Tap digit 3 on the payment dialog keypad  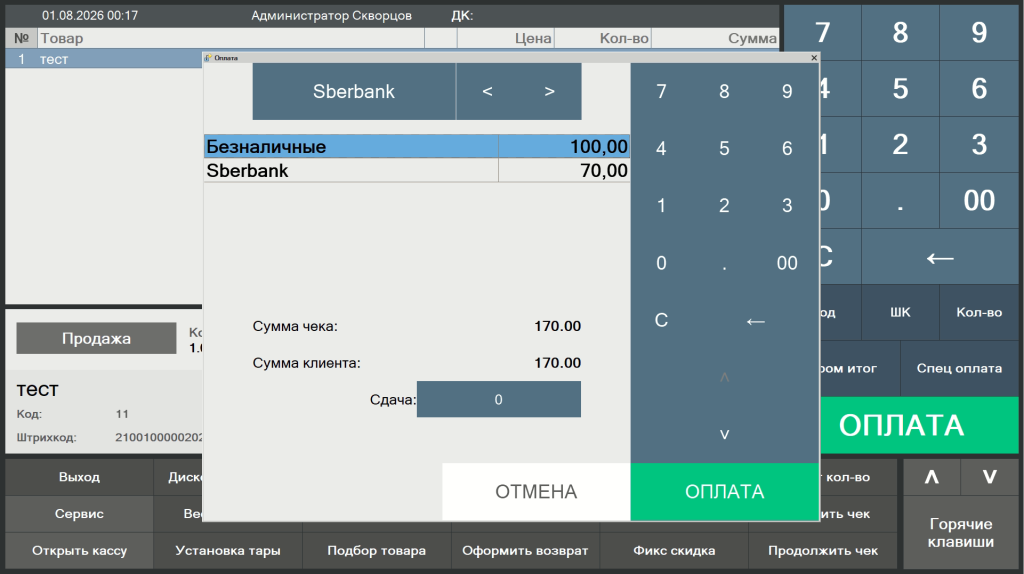pos(787,206)
